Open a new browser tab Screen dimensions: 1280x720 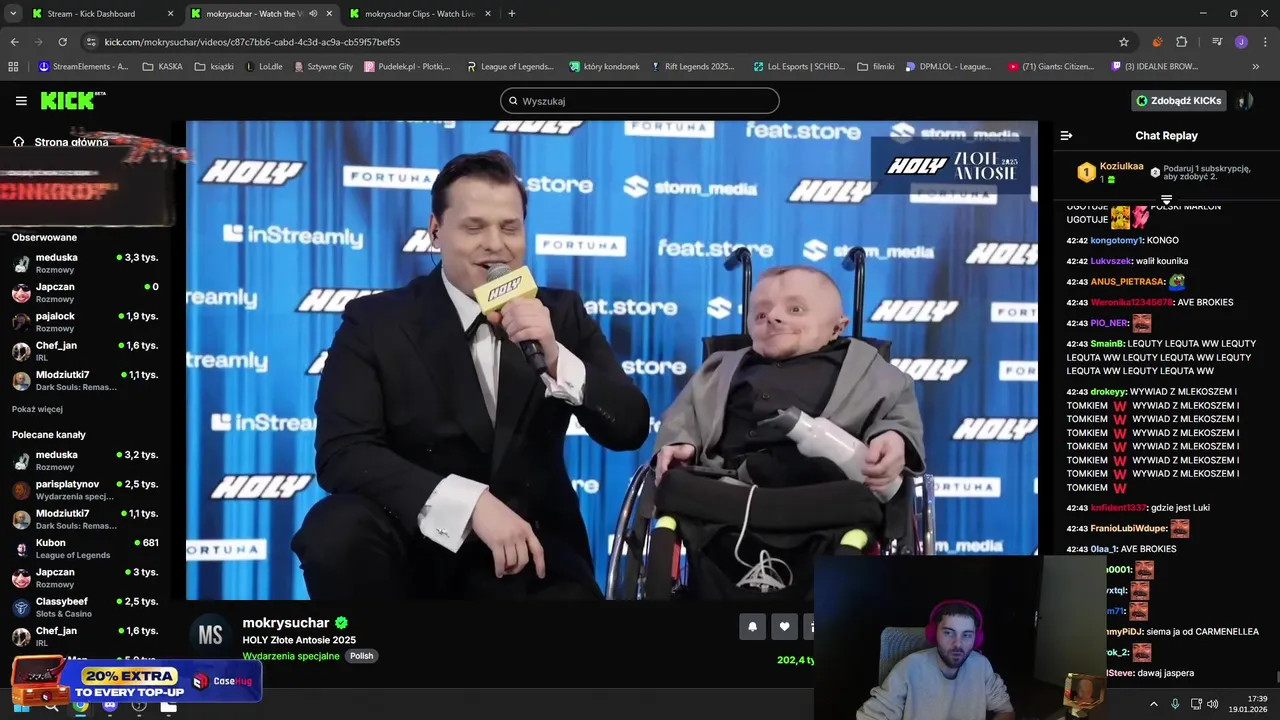coord(511,14)
